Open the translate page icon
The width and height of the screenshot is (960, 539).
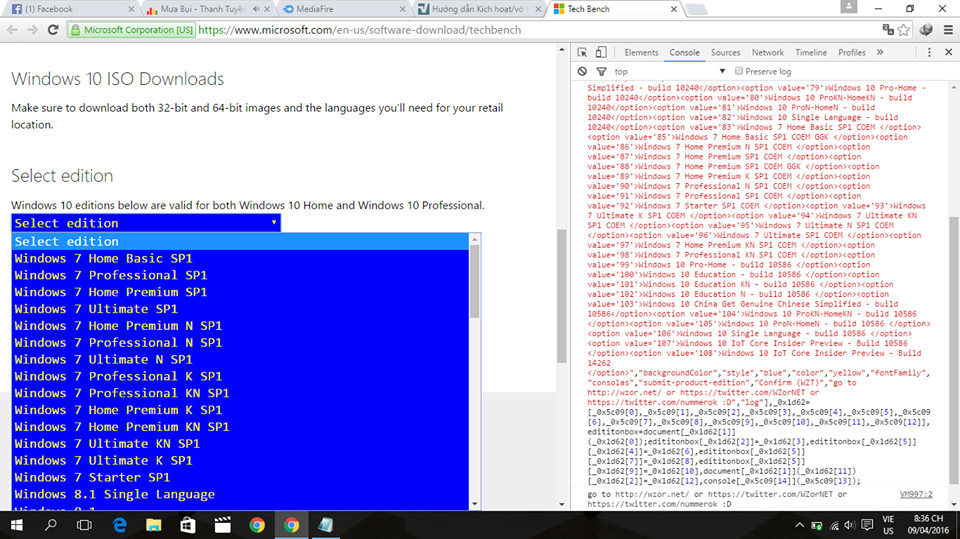pyautogui.click(x=888, y=30)
